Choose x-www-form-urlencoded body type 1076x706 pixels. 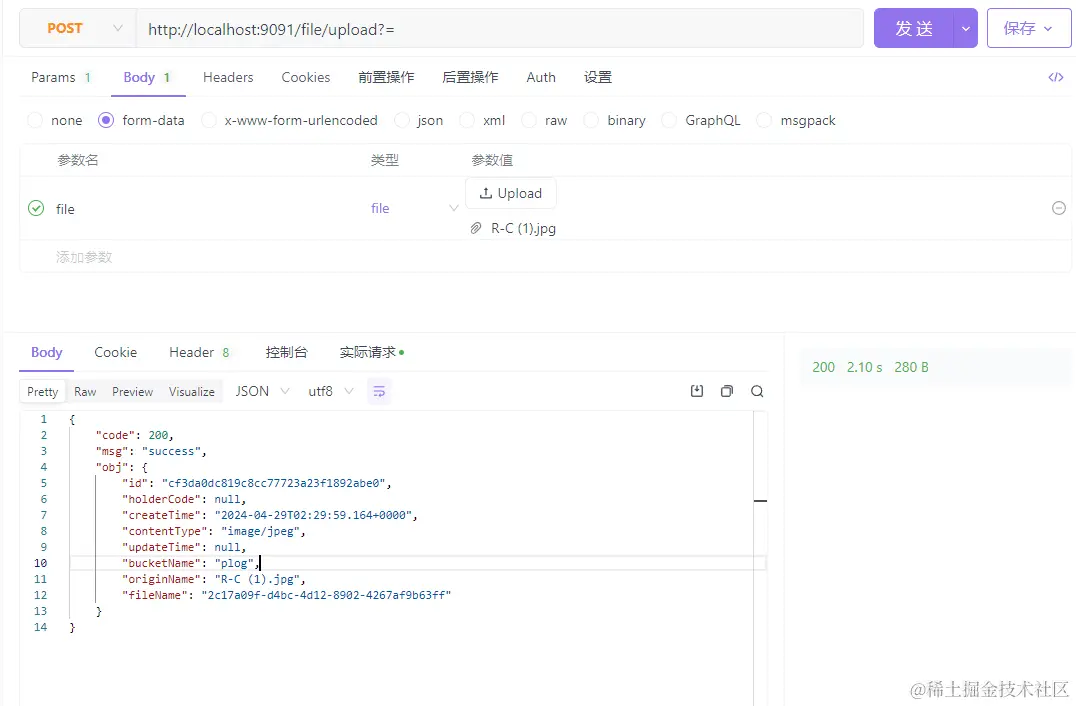pos(289,120)
